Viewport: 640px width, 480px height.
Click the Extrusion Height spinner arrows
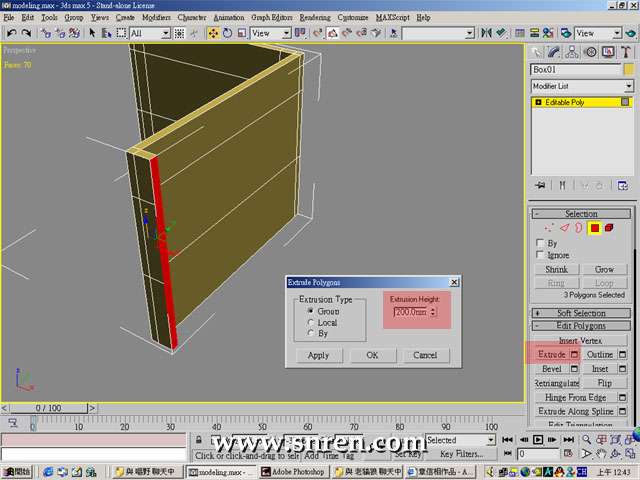pyautogui.click(x=433, y=312)
